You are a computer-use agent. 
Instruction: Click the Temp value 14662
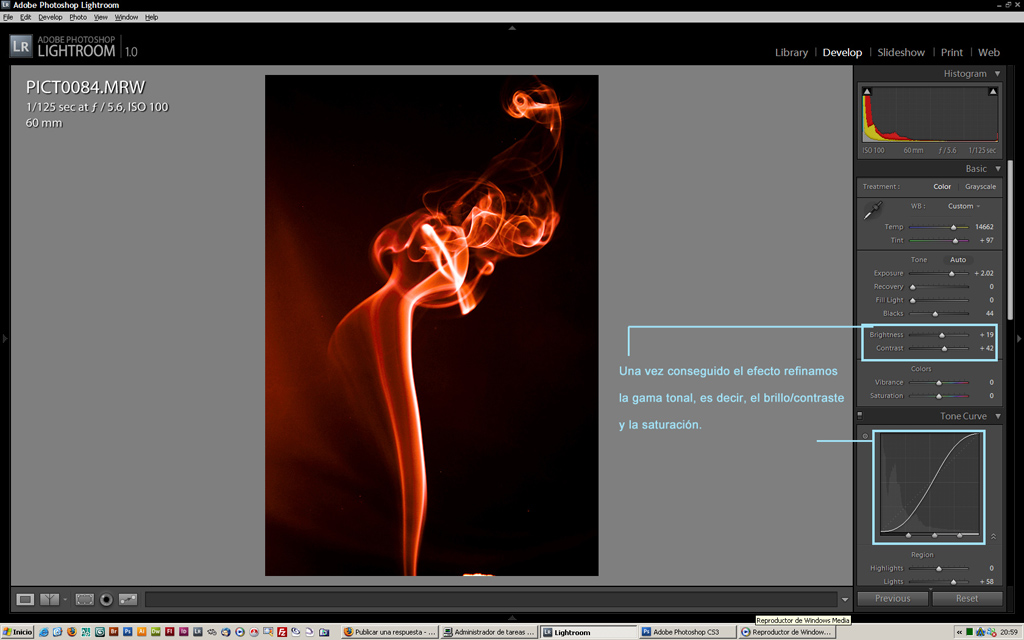[x=984, y=227]
